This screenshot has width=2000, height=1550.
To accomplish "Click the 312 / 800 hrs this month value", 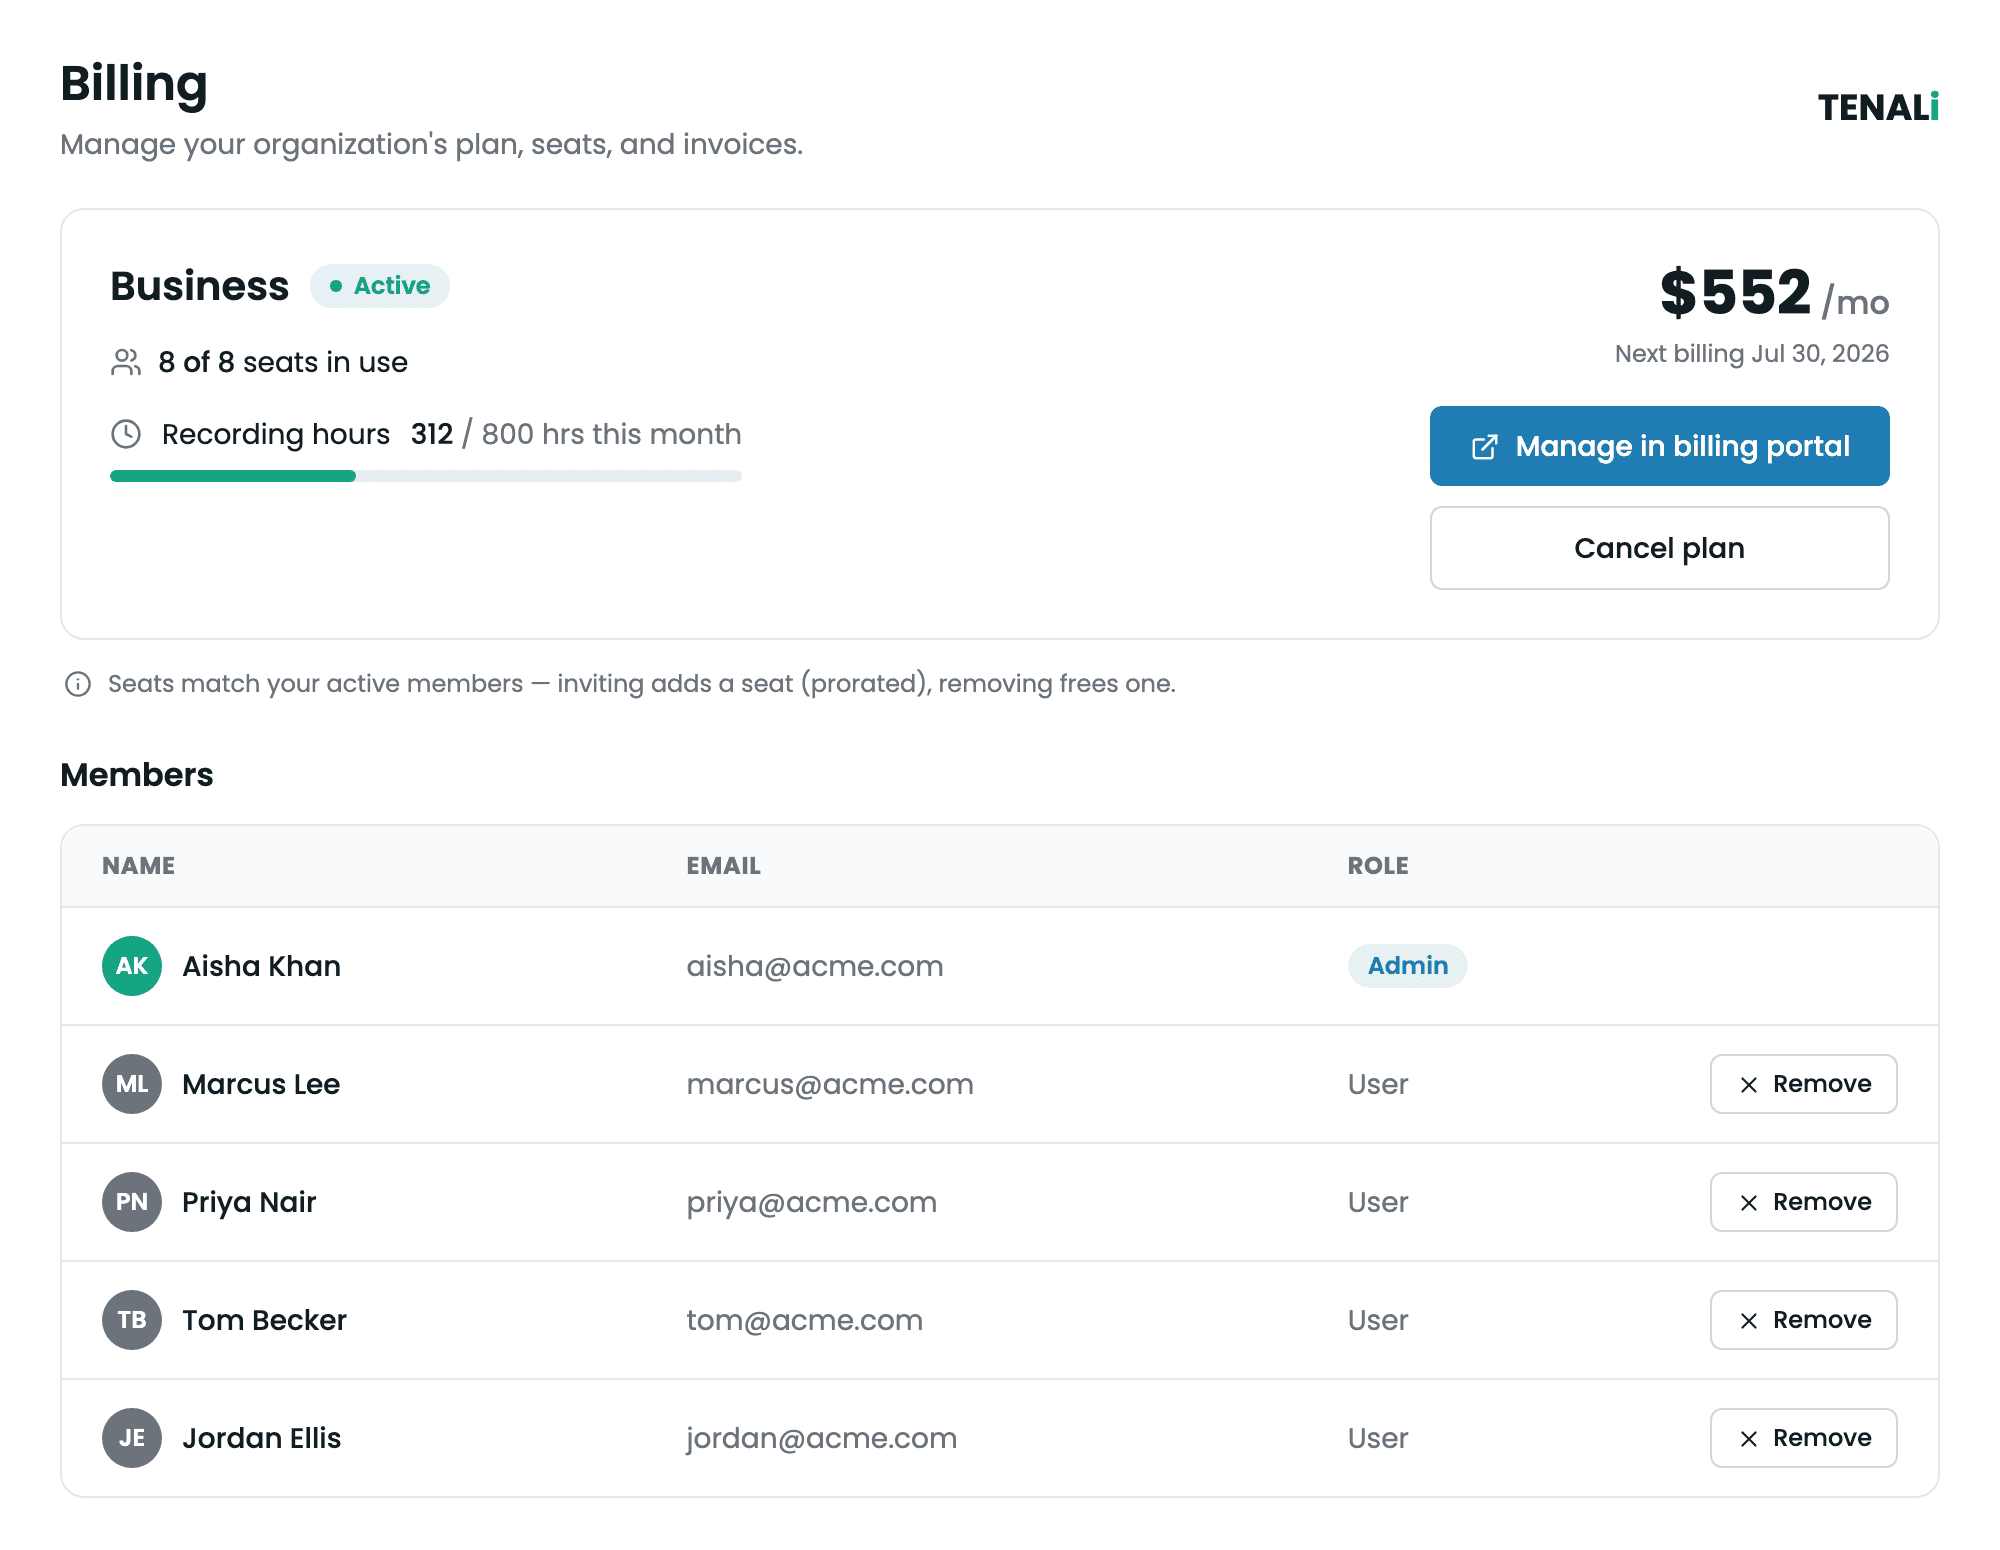I will click(x=576, y=434).
